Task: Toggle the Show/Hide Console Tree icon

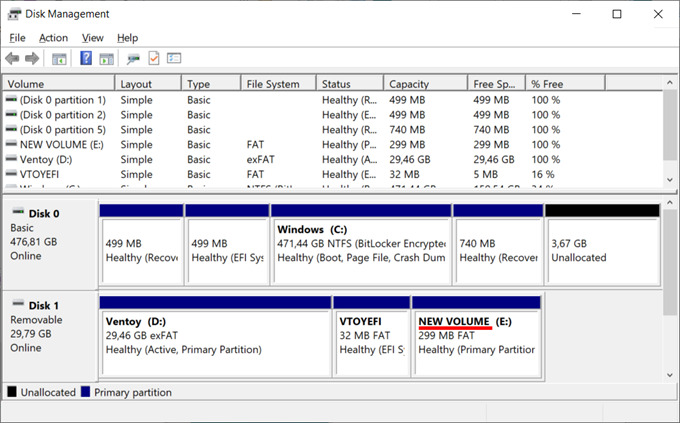Action: coord(59,59)
